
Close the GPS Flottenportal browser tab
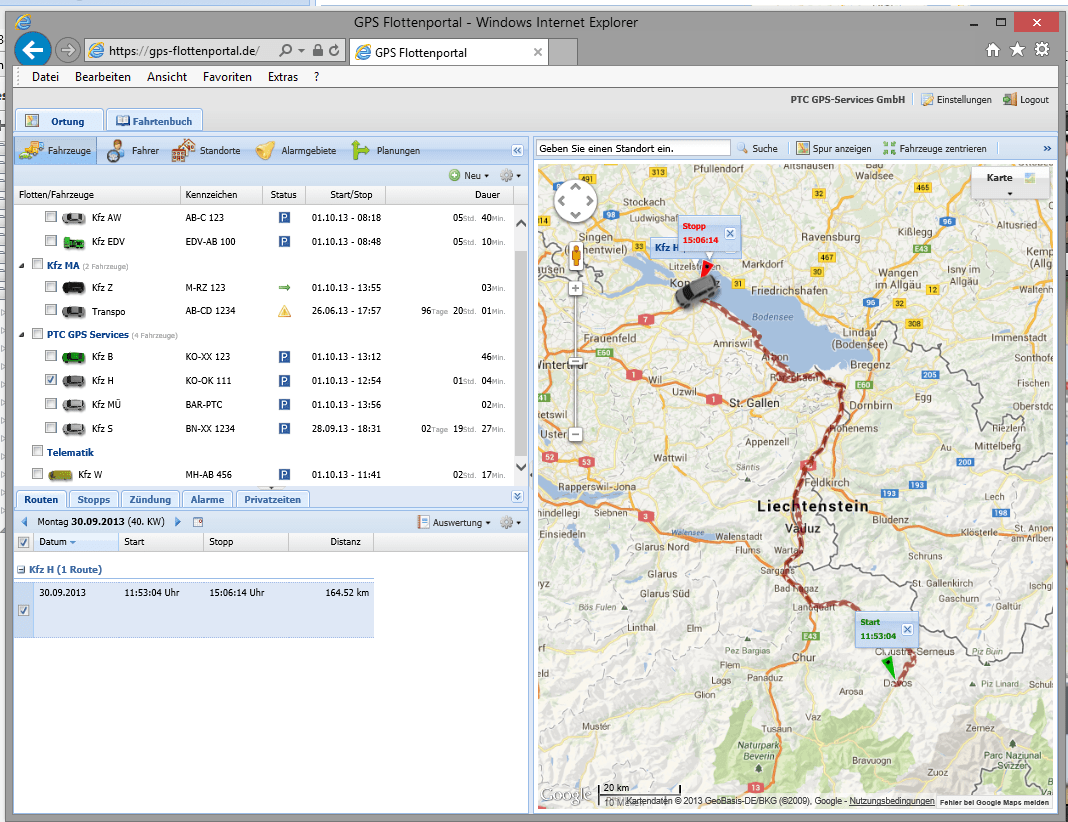click(x=537, y=52)
